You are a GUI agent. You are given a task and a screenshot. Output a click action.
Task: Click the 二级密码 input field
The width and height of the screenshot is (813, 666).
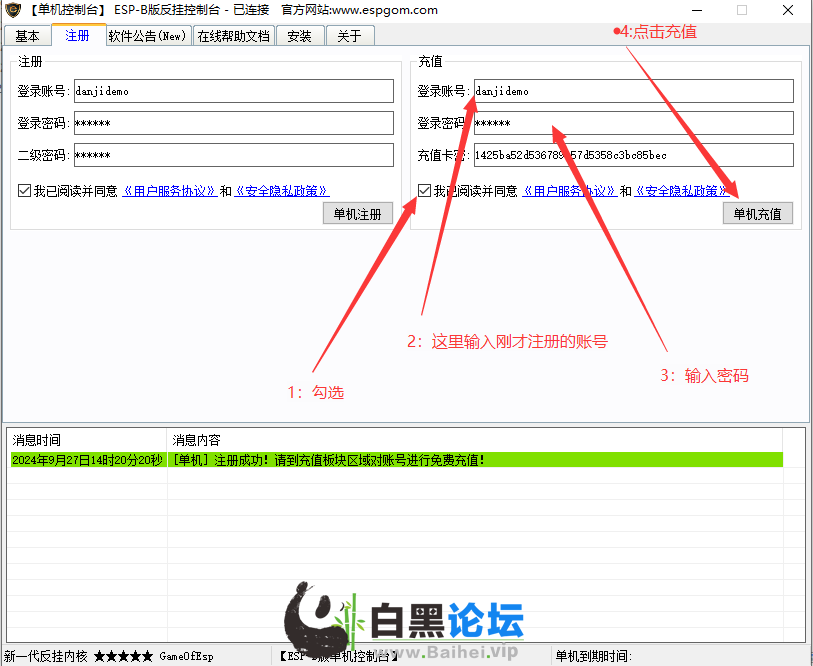point(234,155)
